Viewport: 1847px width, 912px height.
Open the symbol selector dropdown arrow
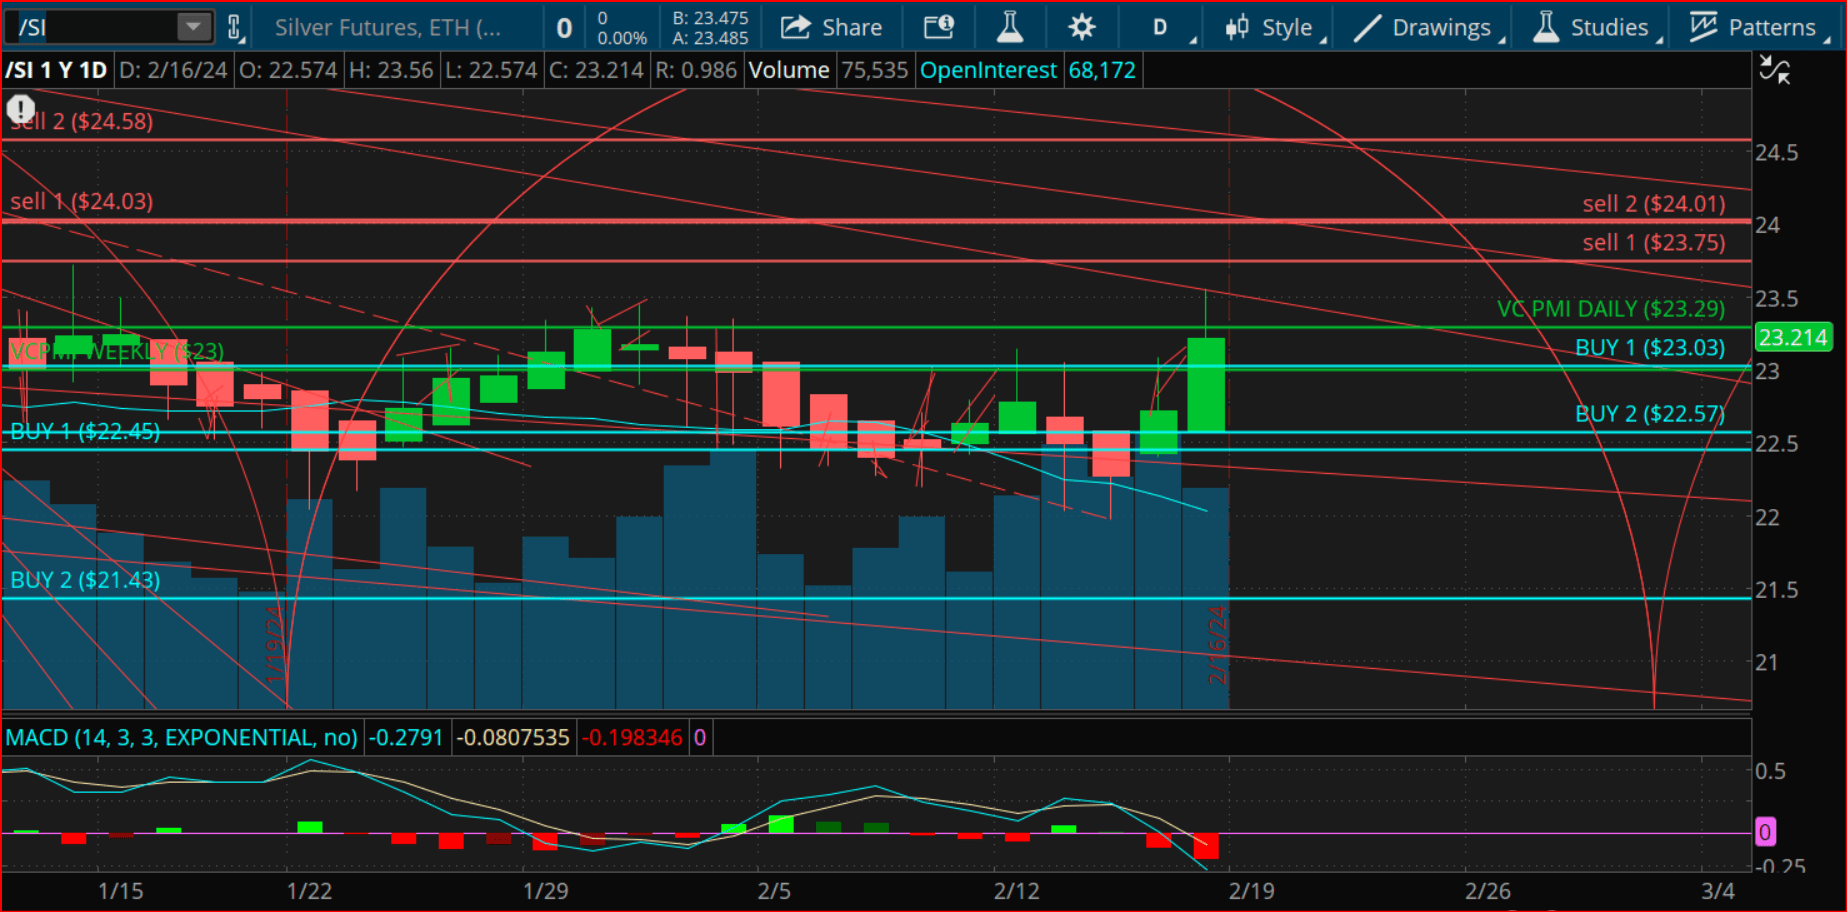click(x=194, y=27)
